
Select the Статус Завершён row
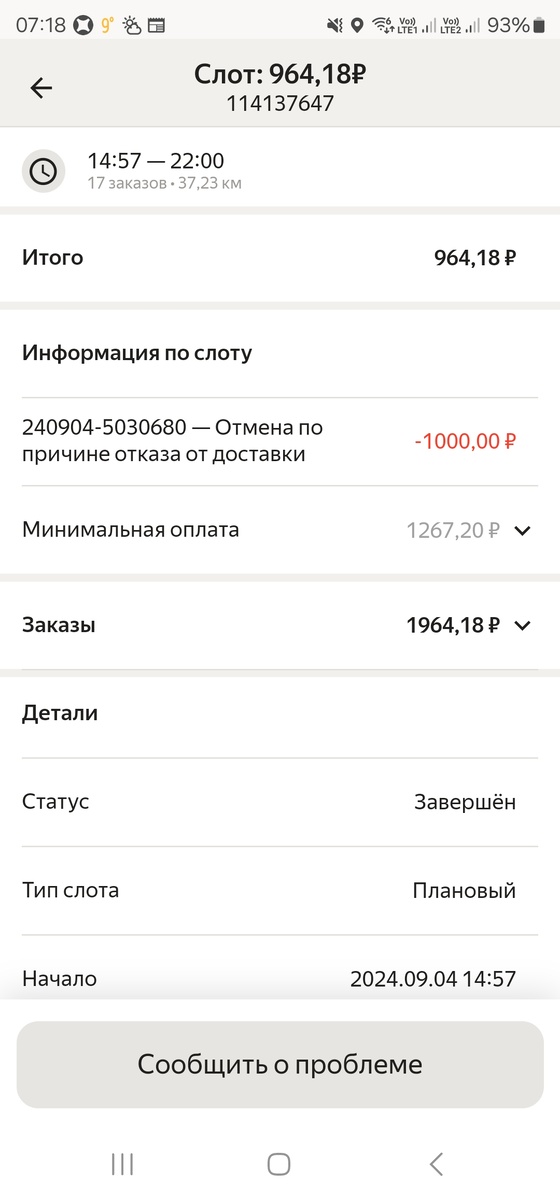[280, 802]
